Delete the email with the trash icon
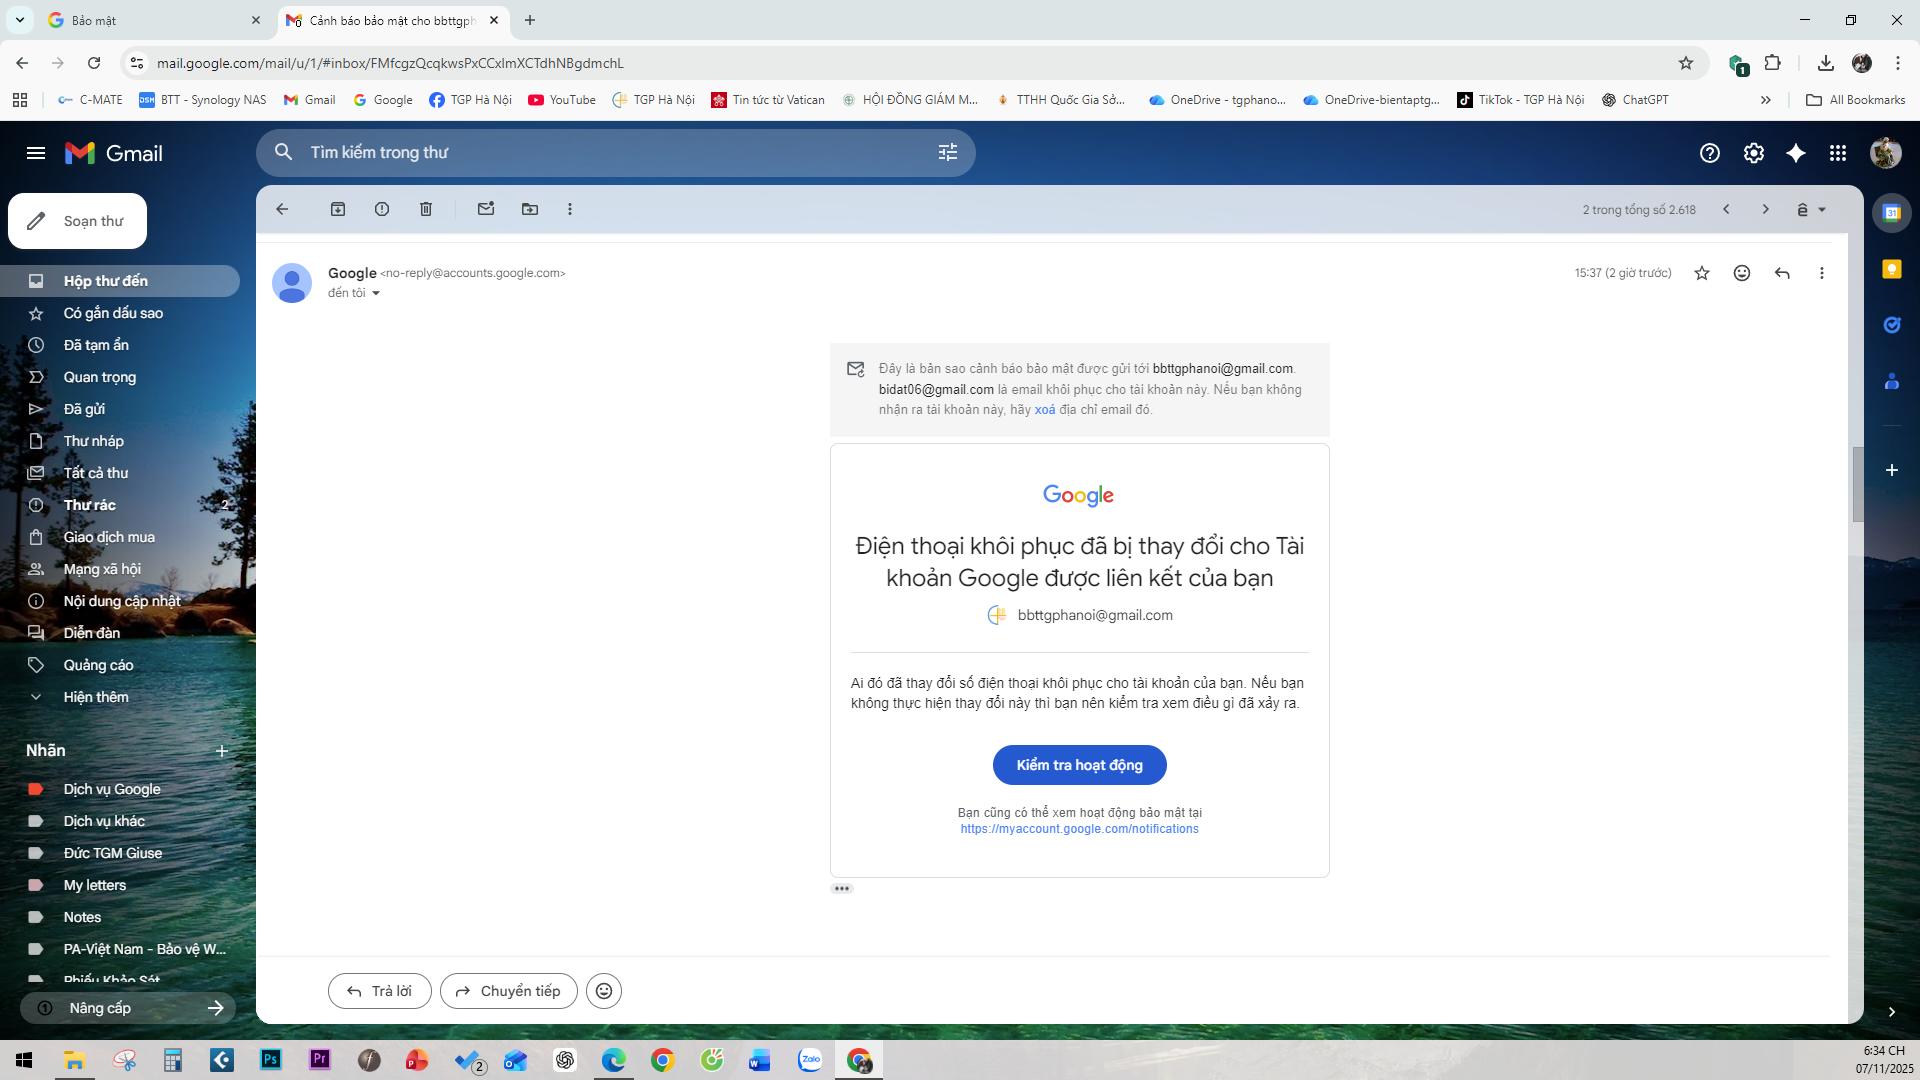The height and width of the screenshot is (1080, 1920). pos(426,209)
